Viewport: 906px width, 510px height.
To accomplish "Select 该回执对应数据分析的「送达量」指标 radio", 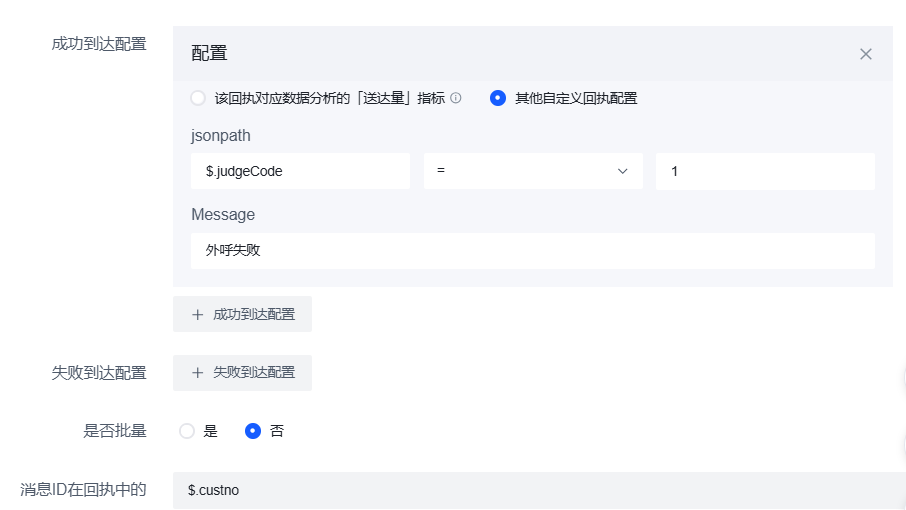I will tap(198, 98).
